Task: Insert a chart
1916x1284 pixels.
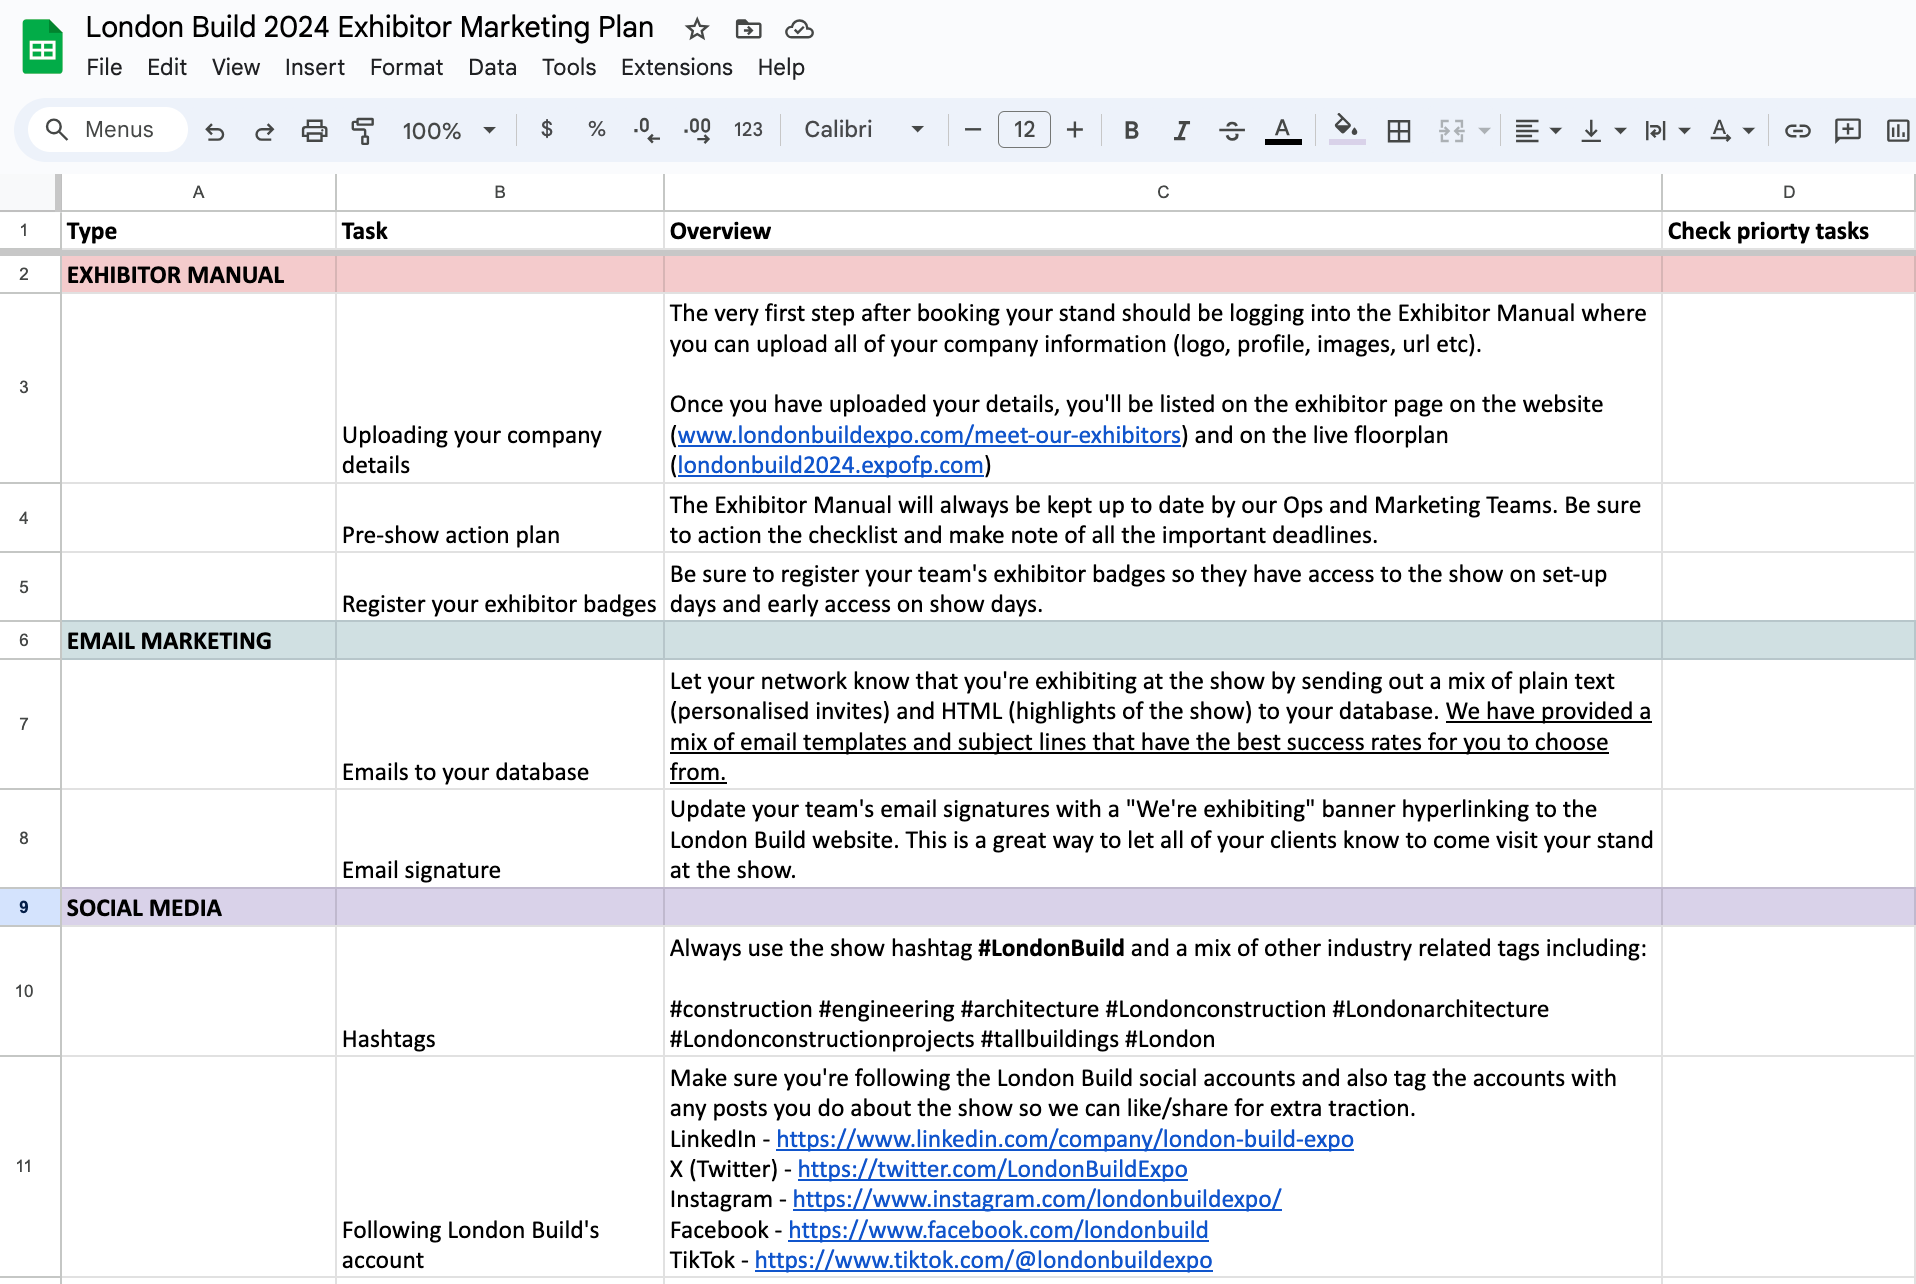Action: click(x=1897, y=130)
